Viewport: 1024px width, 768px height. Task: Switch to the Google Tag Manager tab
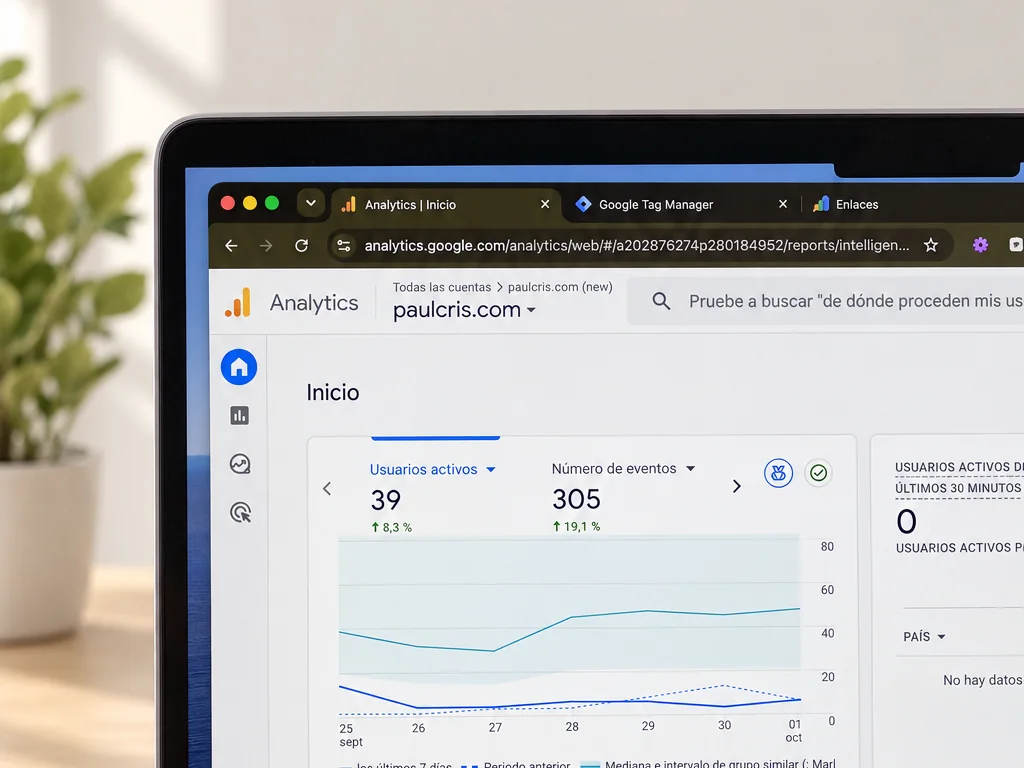pyautogui.click(x=682, y=205)
